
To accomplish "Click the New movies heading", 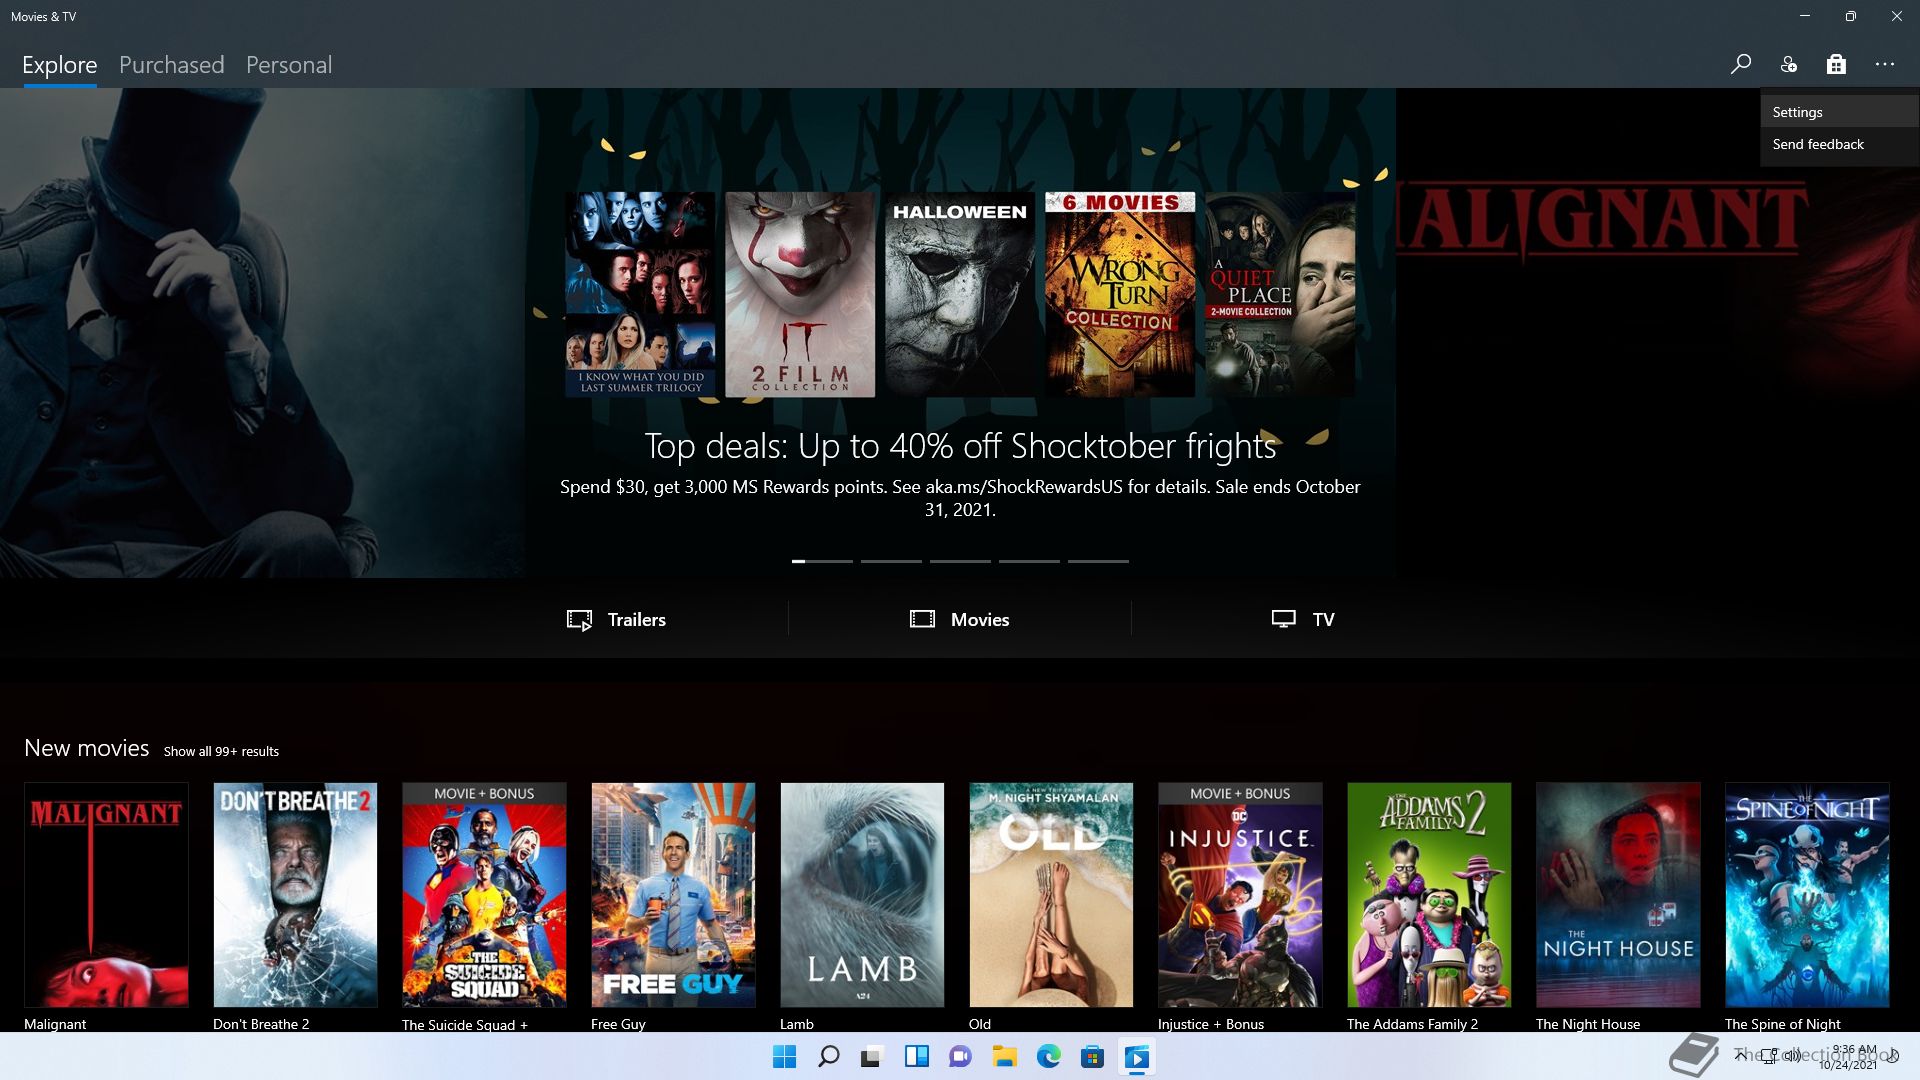I will 87,748.
